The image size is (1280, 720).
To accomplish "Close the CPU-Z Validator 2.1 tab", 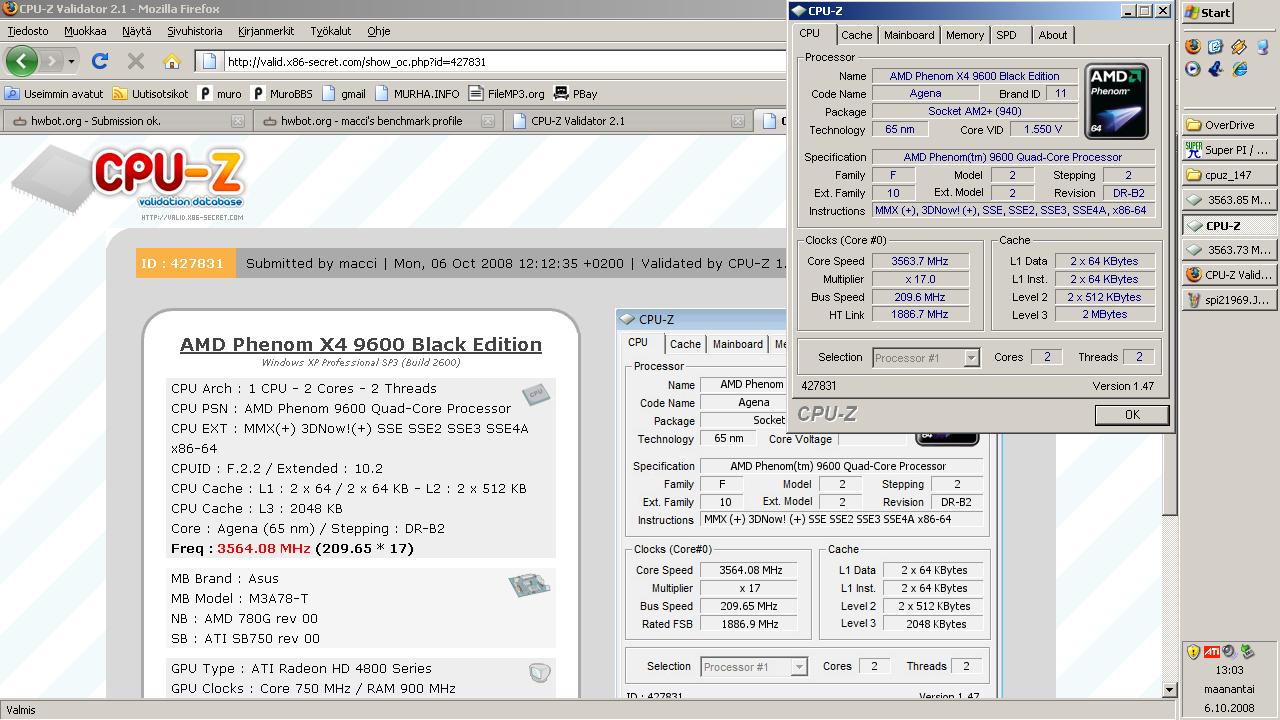I will click(x=737, y=121).
